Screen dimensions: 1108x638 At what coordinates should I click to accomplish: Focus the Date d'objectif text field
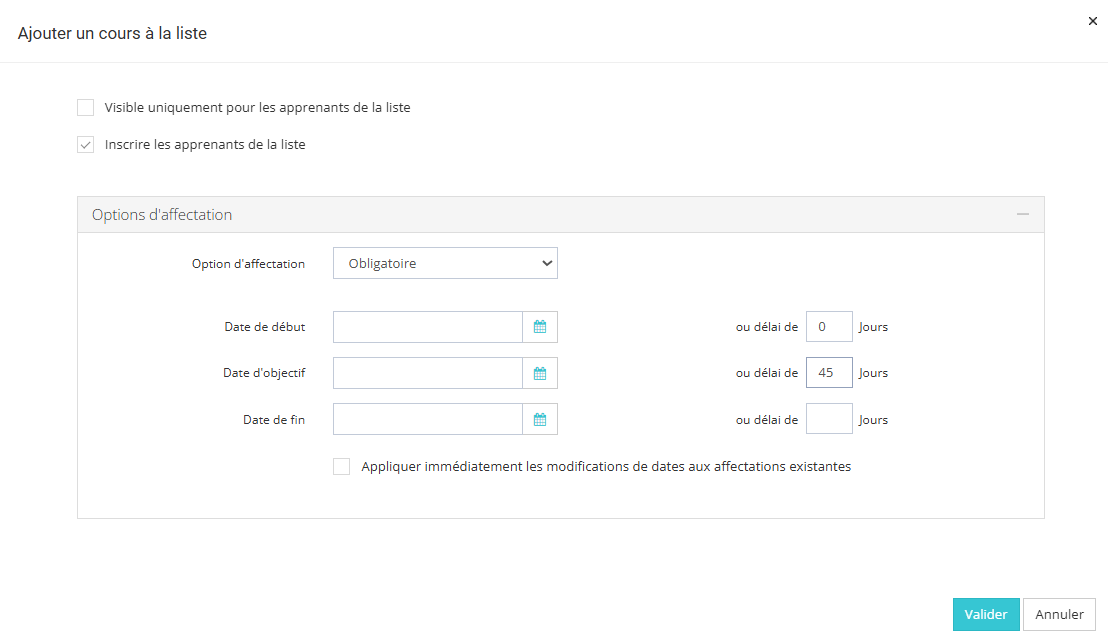[428, 373]
